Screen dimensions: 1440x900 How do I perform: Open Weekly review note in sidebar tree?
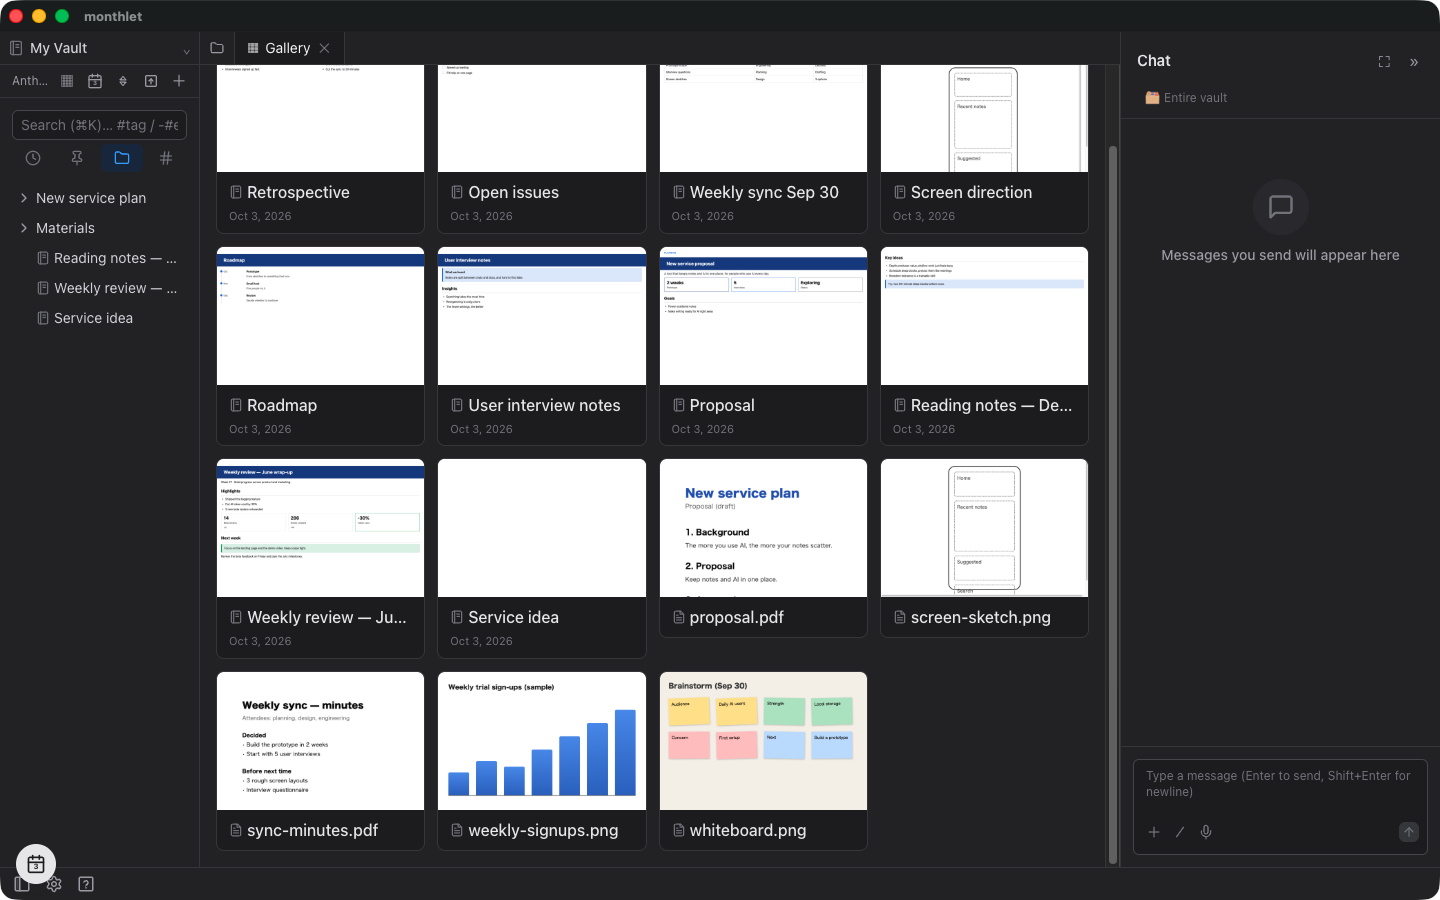(100, 288)
